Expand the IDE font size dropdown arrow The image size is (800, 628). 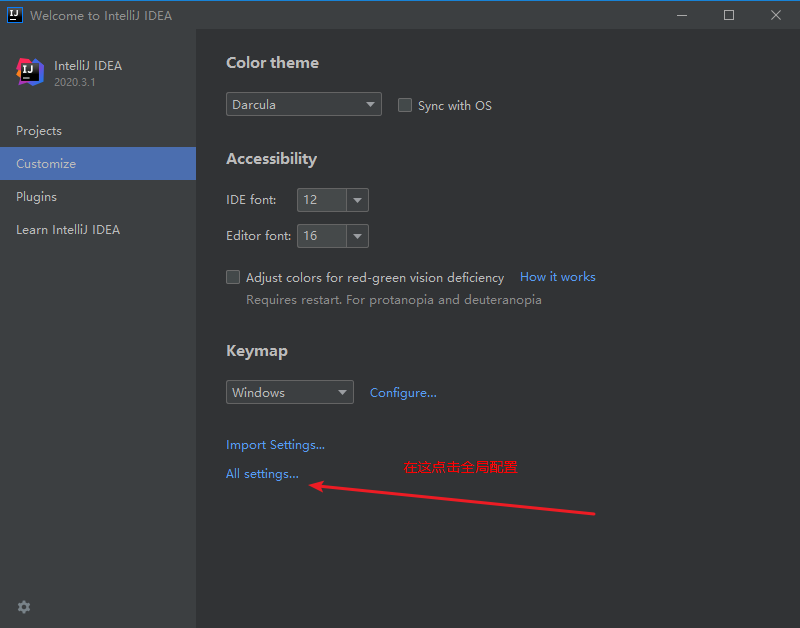tap(357, 199)
